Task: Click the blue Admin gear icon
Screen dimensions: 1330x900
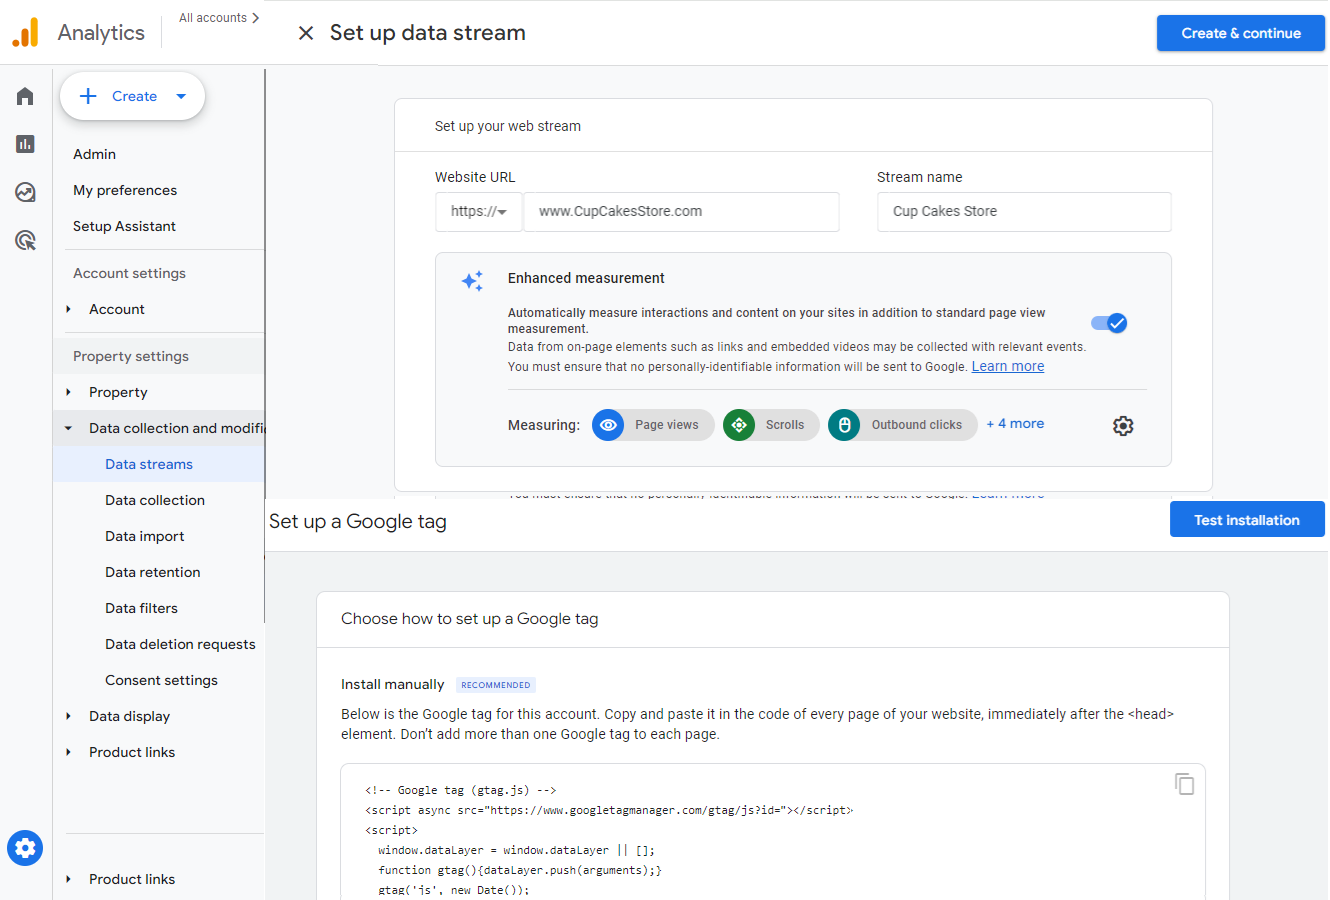Action: pos(25,848)
